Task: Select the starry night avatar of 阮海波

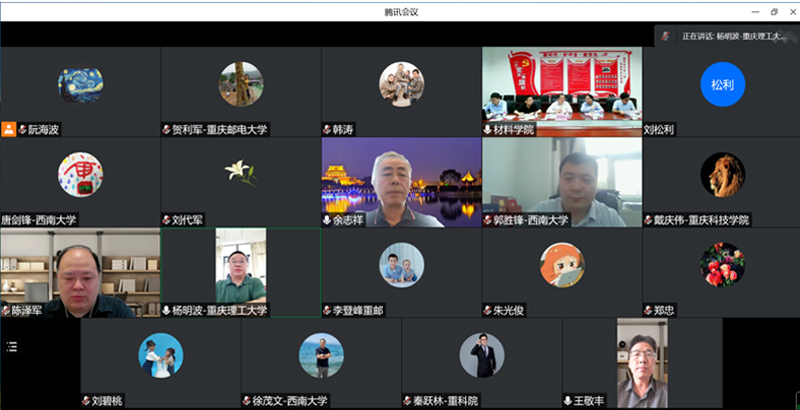Action: point(80,84)
